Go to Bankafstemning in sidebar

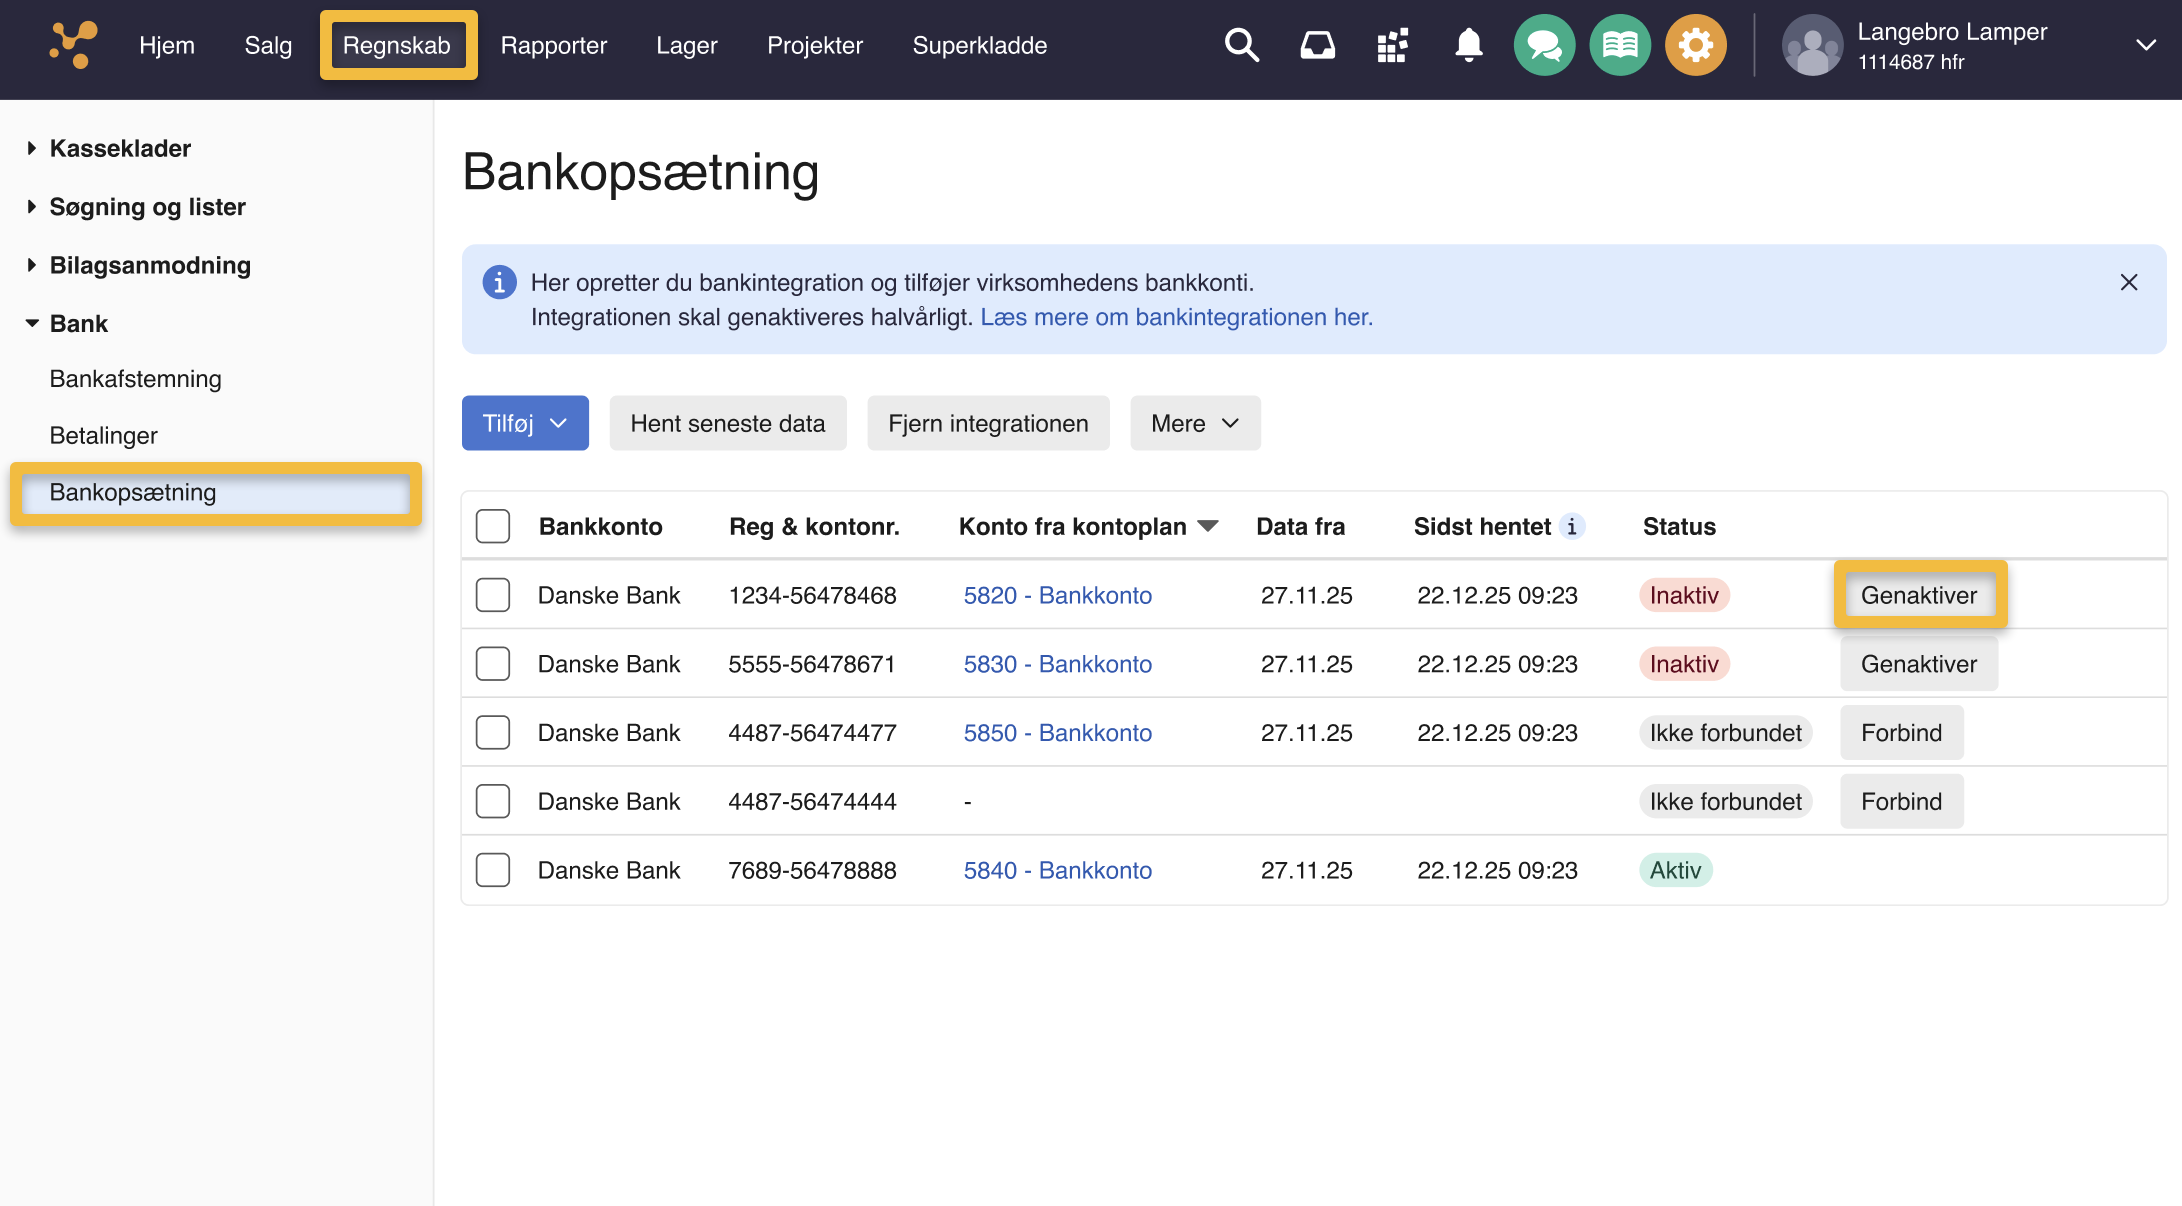pyautogui.click(x=135, y=379)
